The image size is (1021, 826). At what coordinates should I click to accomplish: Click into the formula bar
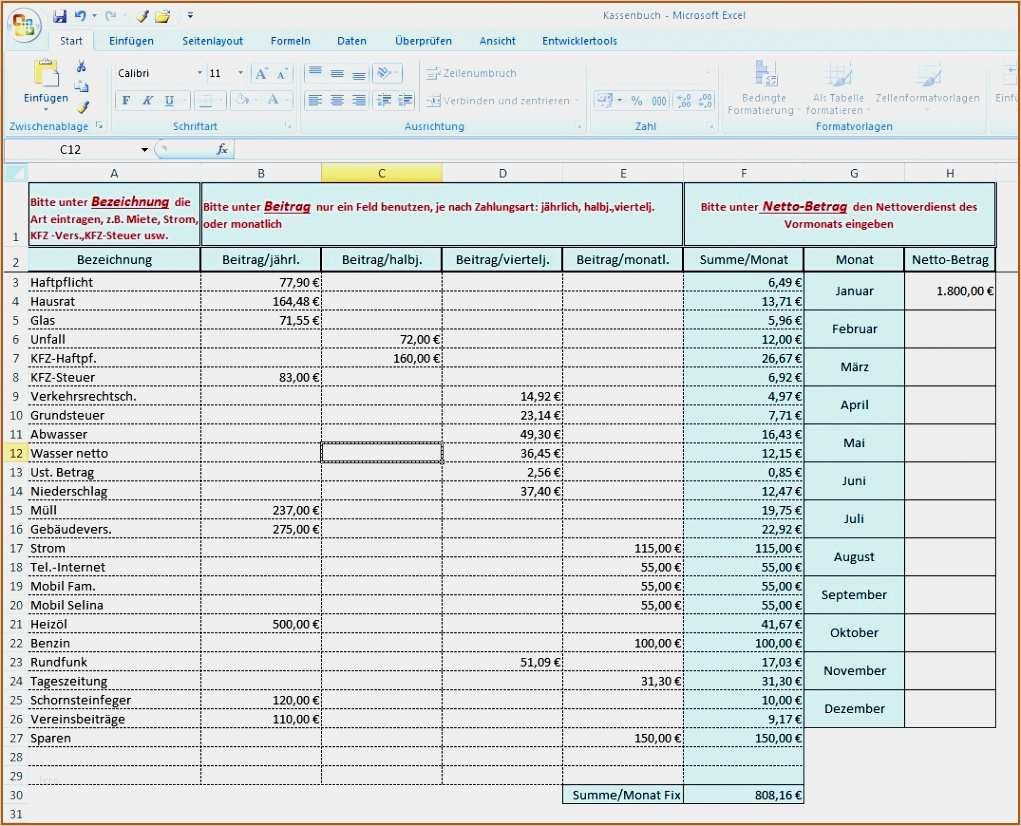pos(625,150)
